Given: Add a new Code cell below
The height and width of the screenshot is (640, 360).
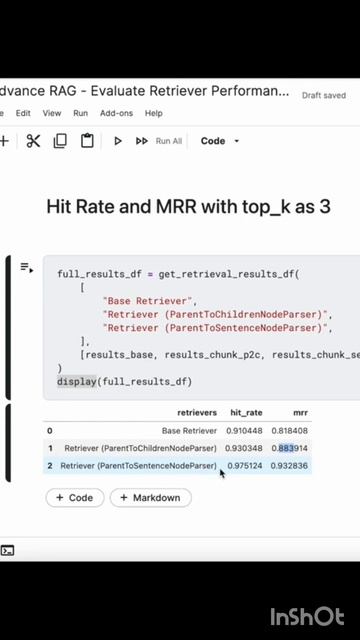Looking at the screenshot, I should click(75, 498).
